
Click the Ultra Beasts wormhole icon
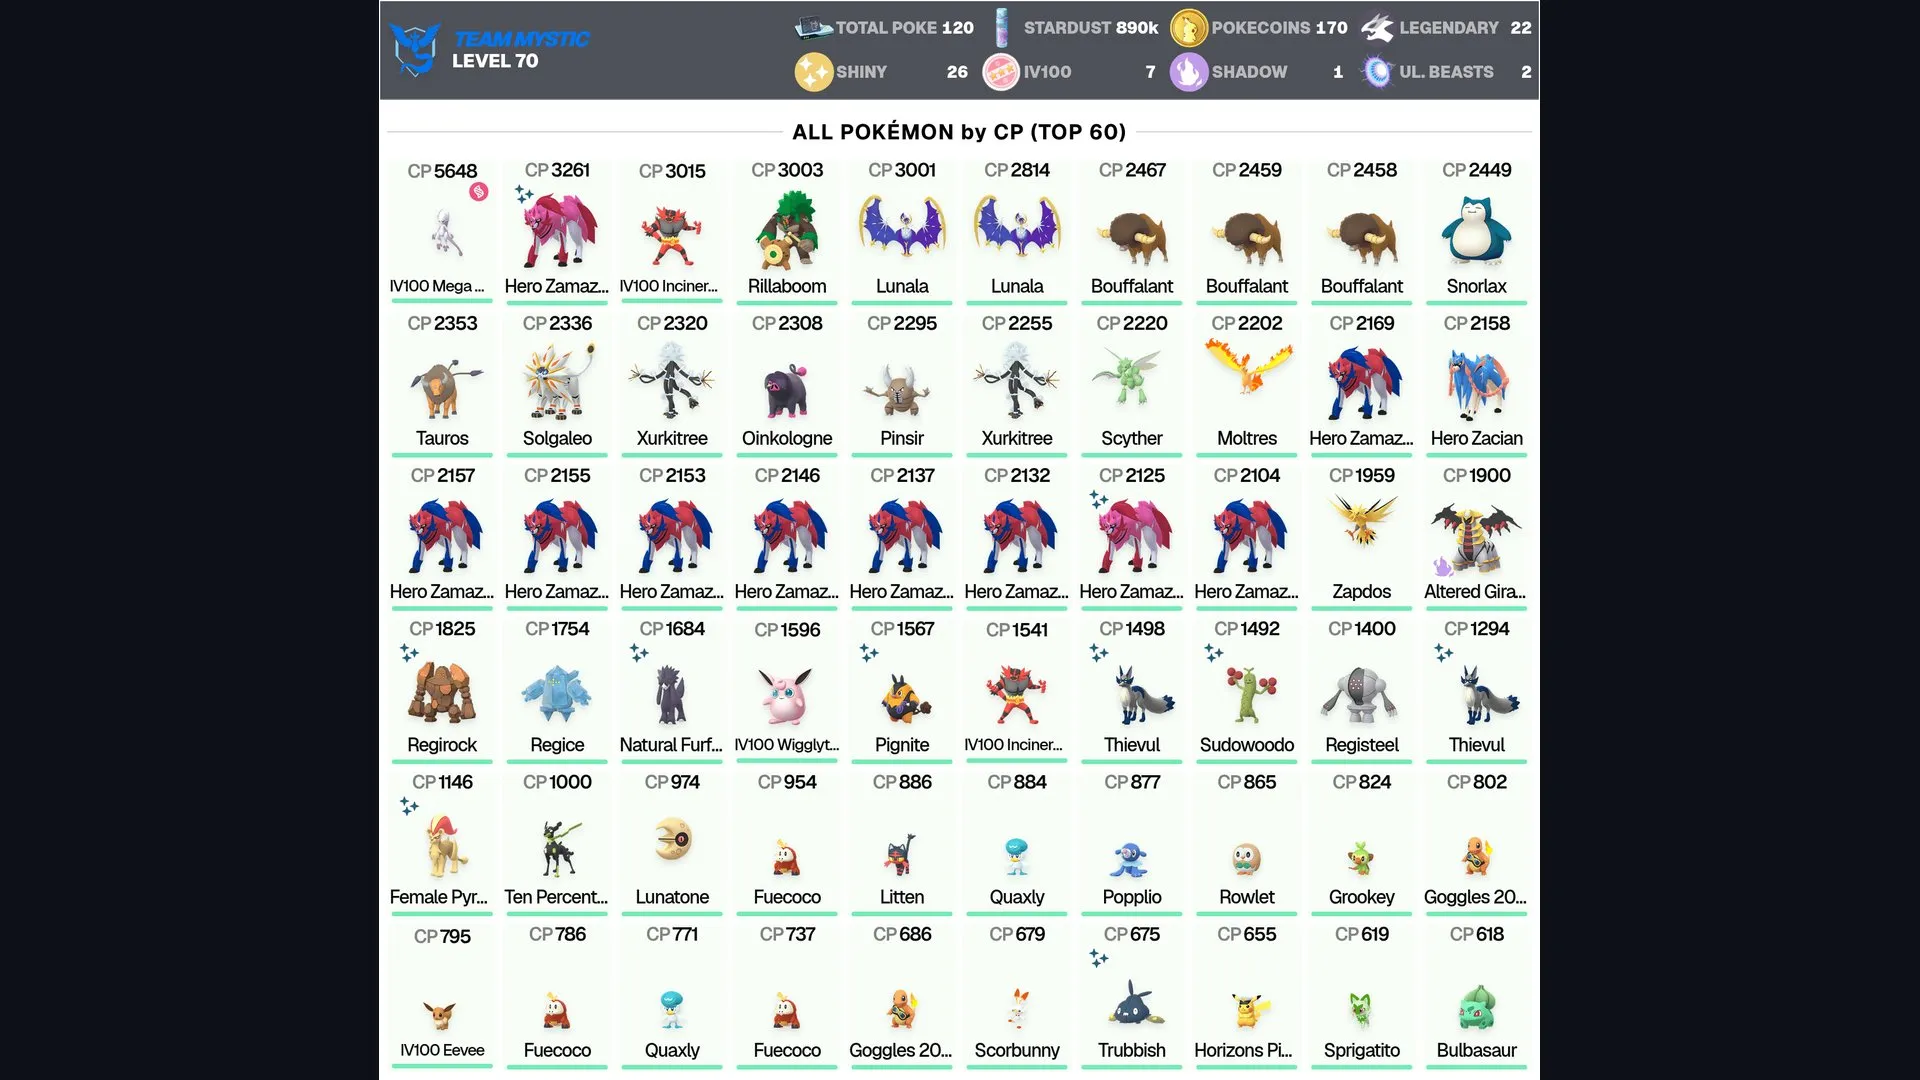1377,72
